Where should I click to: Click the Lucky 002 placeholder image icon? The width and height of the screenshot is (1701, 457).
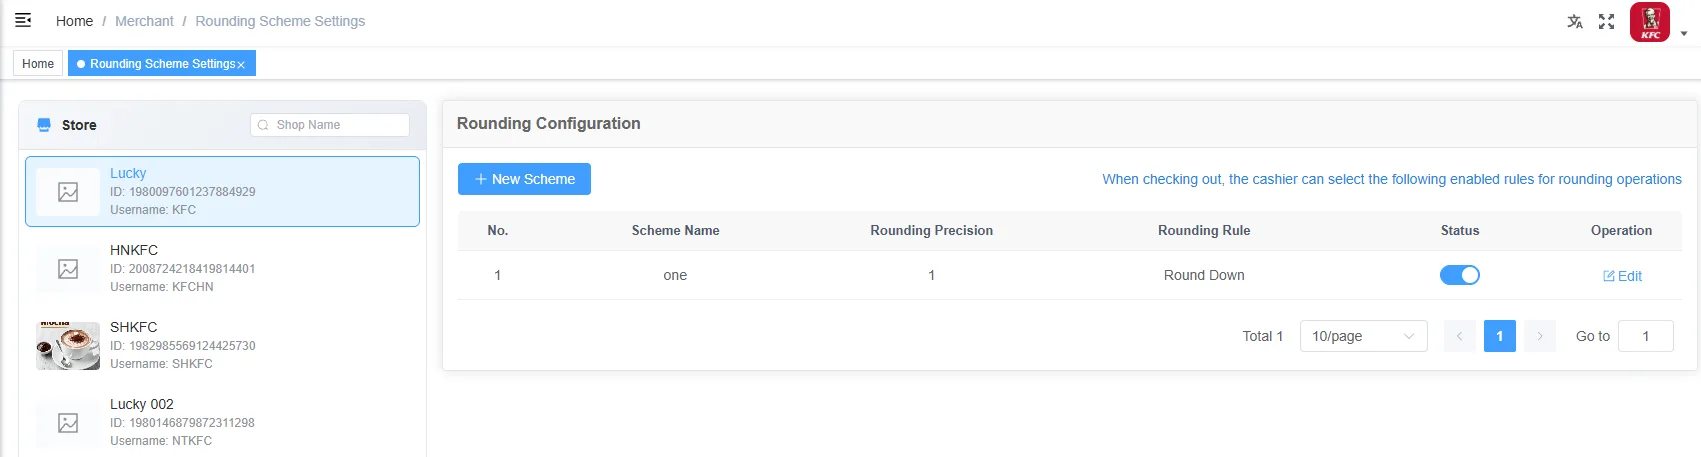pyautogui.click(x=68, y=423)
